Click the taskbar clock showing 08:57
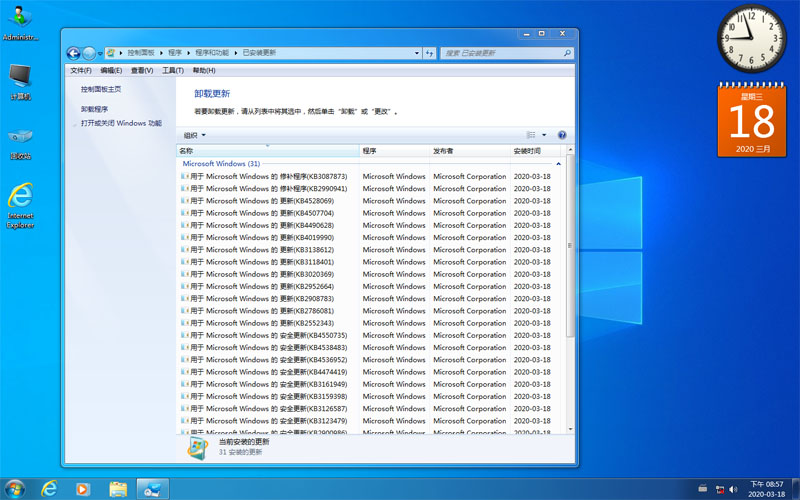 [766, 489]
